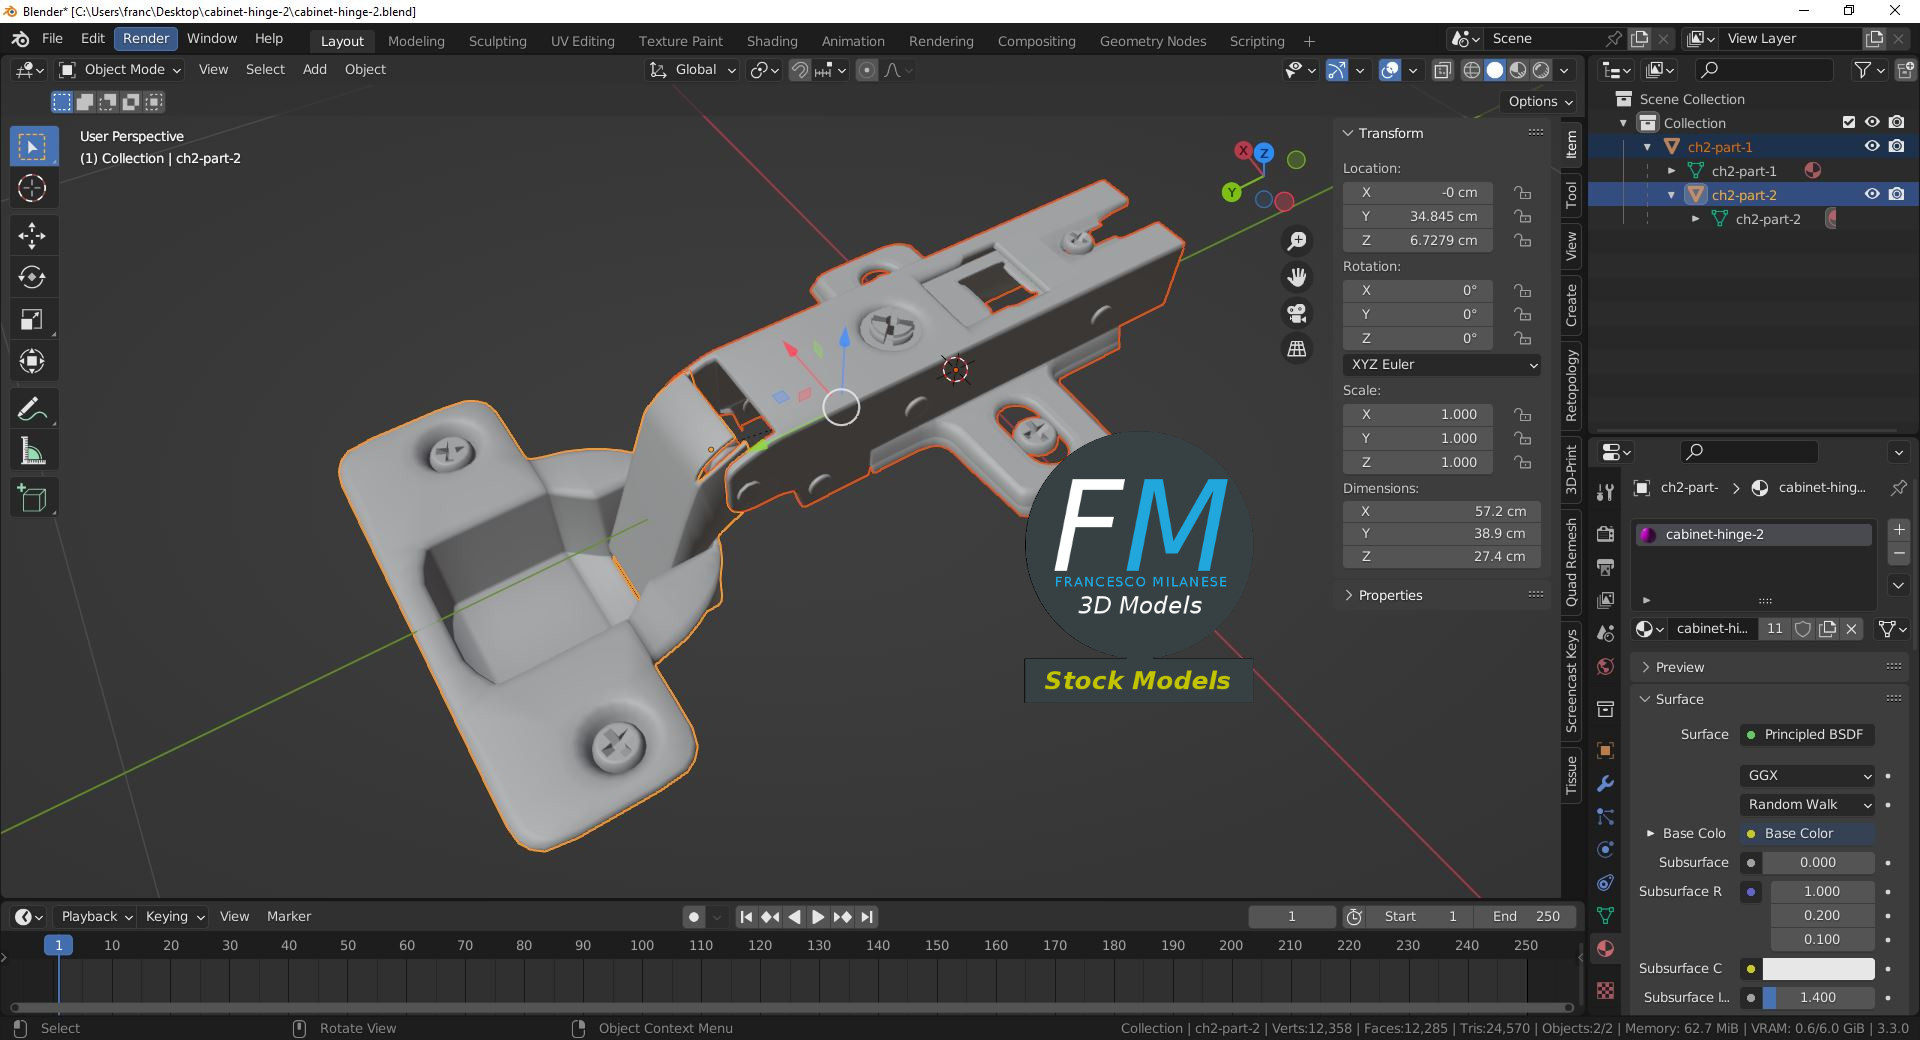This screenshot has width=1920, height=1040.
Task: Open Principled BSDF surface shader selector
Action: click(x=1808, y=735)
